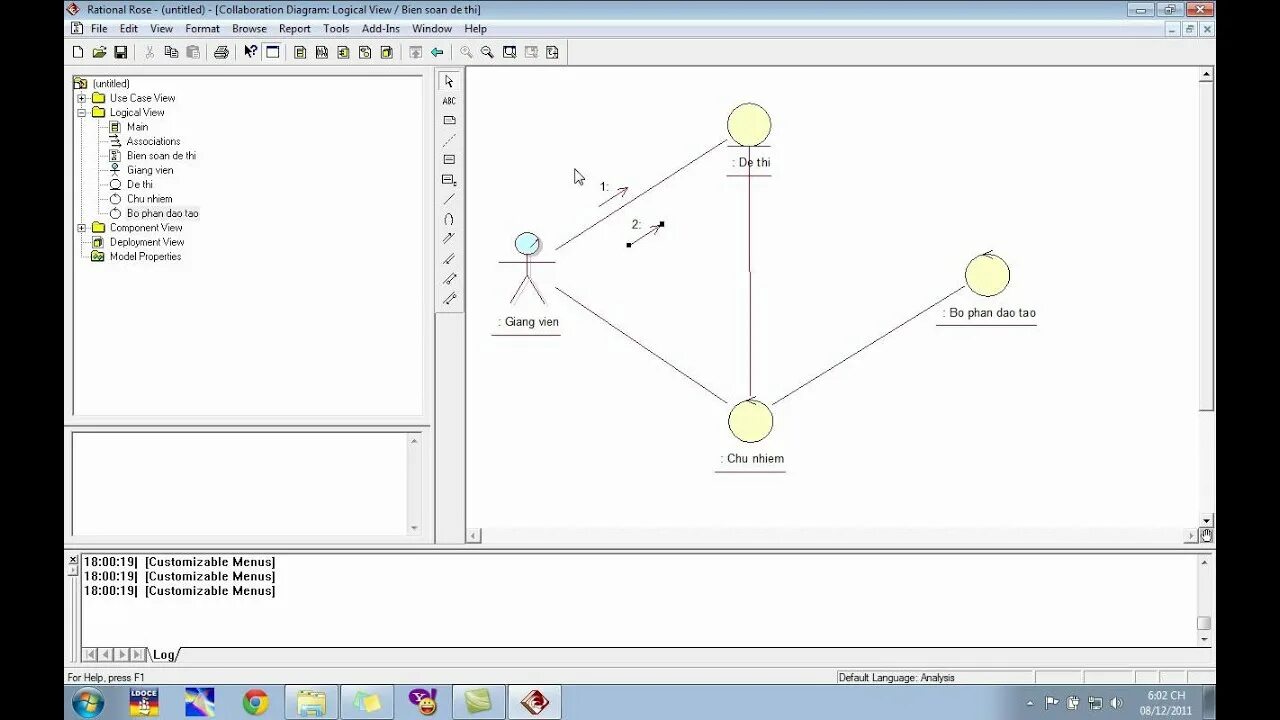Viewport: 1280px width, 720px height.
Task: Open the Tools menu
Action: pyautogui.click(x=336, y=29)
